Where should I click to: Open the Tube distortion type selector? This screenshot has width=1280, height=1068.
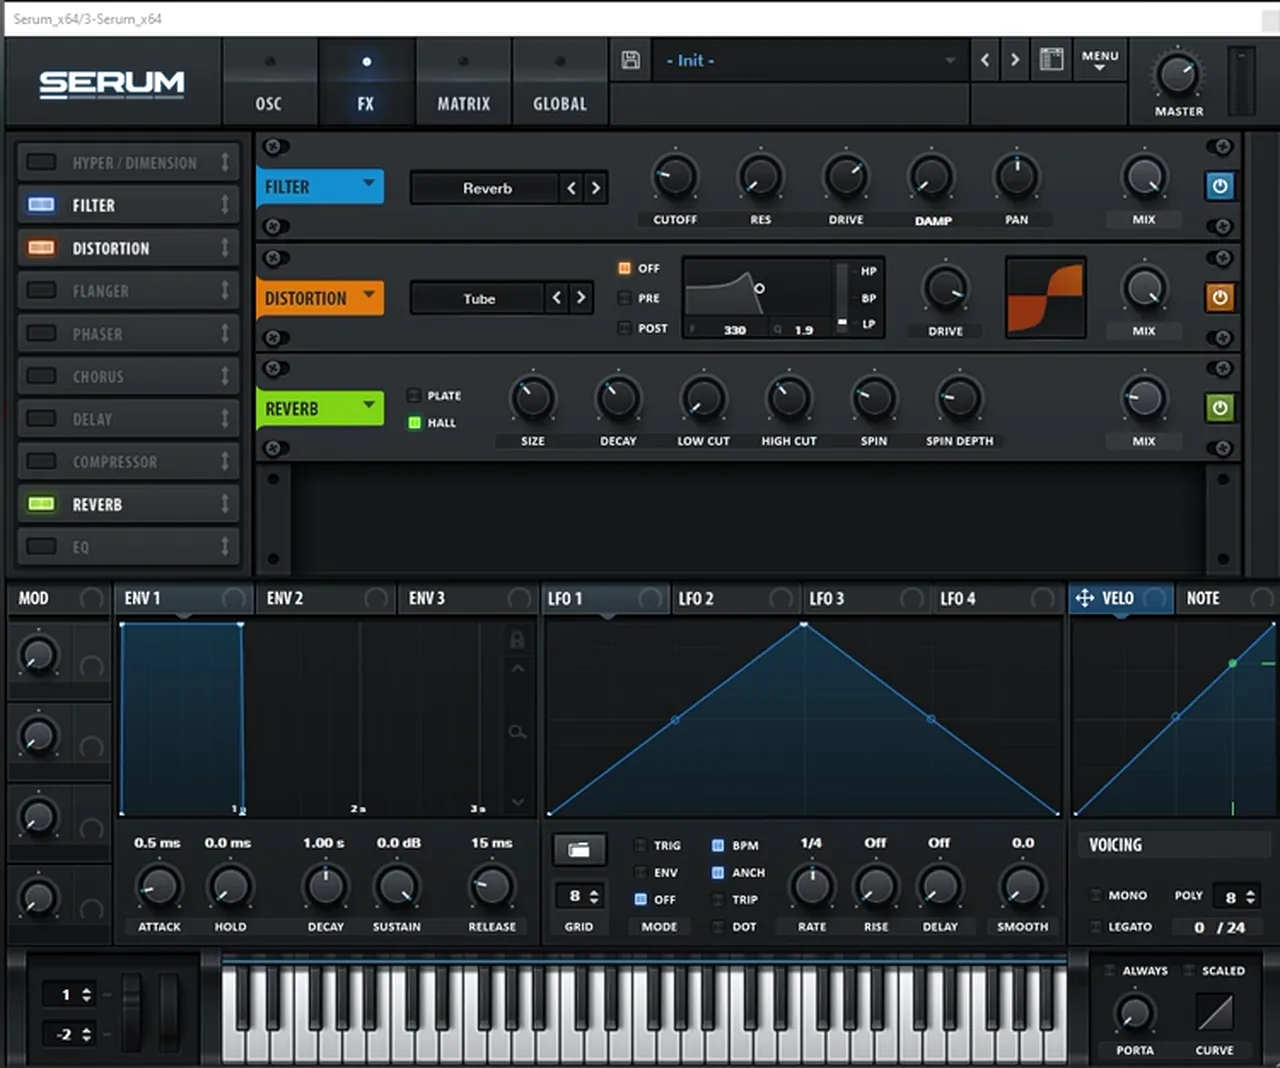[x=479, y=298]
